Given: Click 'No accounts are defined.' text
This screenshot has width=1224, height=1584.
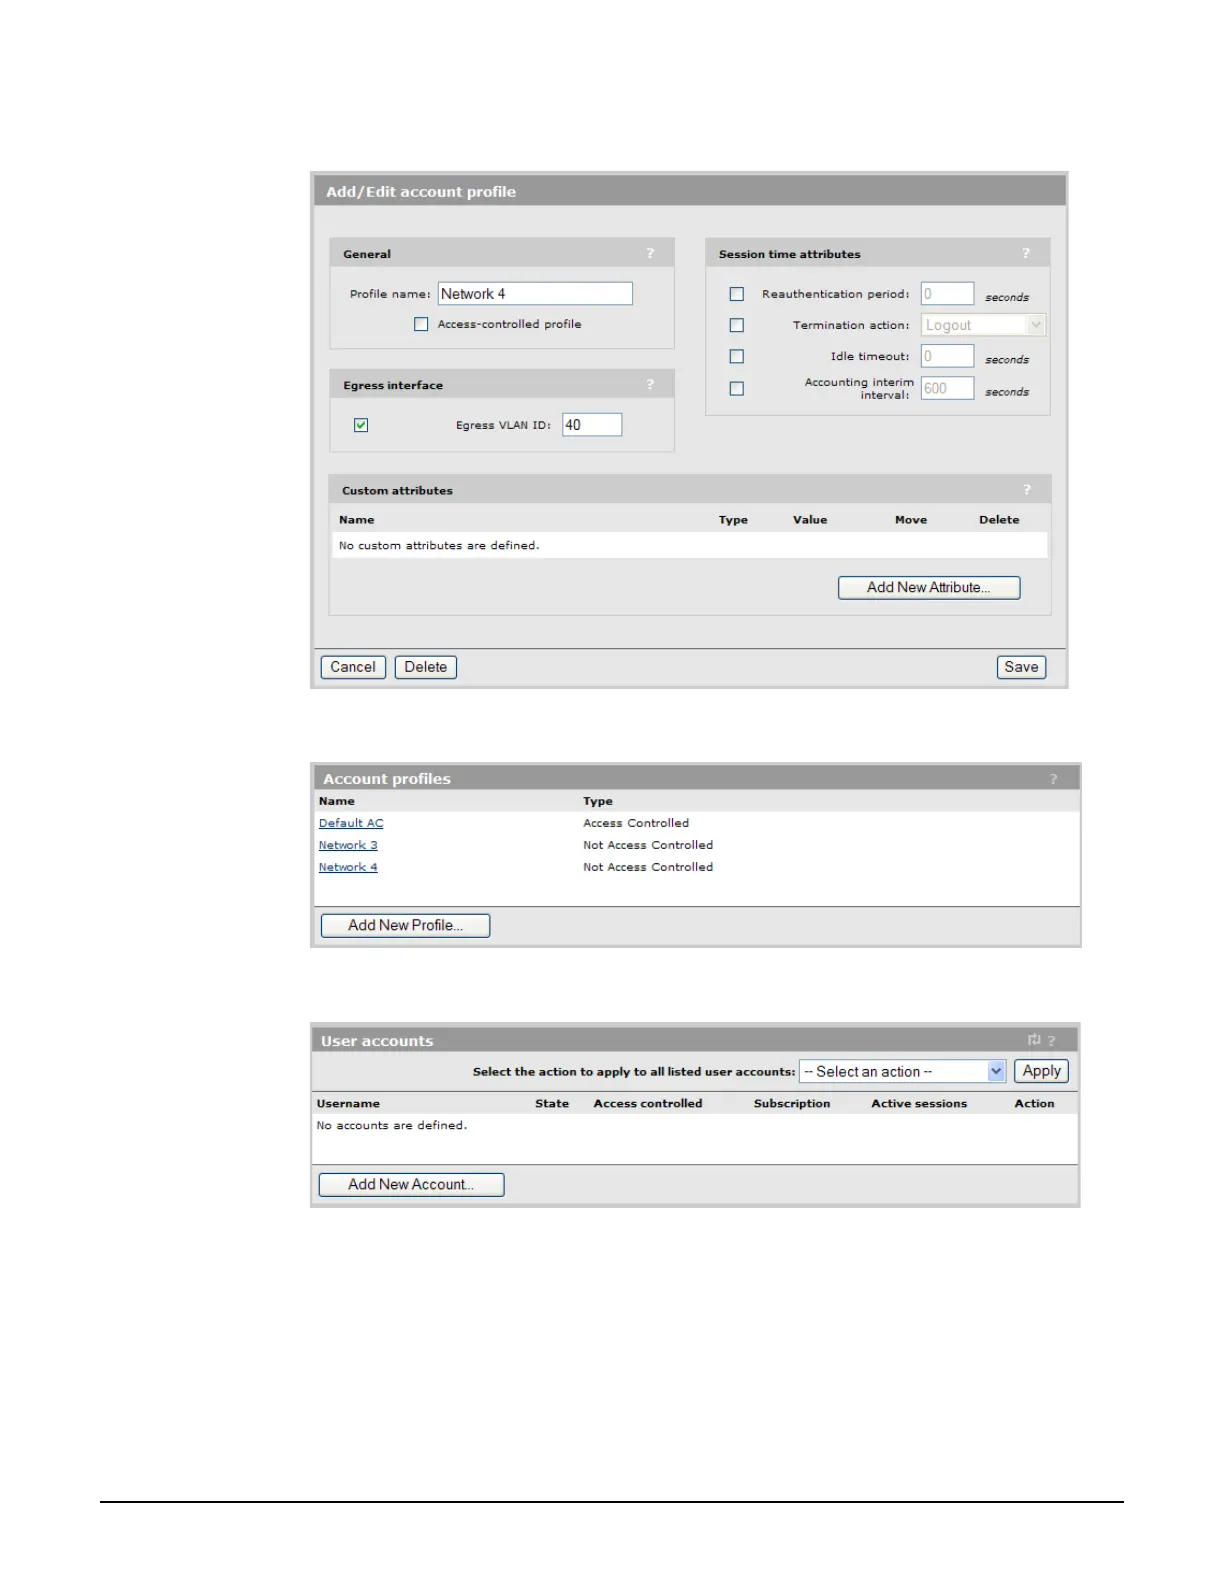Looking at the screenshot, I should pos(392,1126).
